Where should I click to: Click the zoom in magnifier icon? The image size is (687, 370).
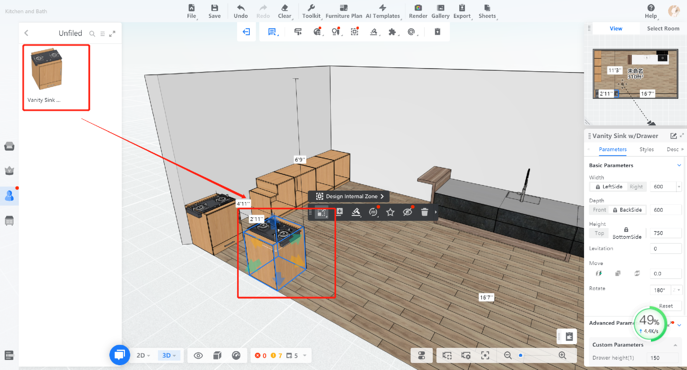coord(563,356)
